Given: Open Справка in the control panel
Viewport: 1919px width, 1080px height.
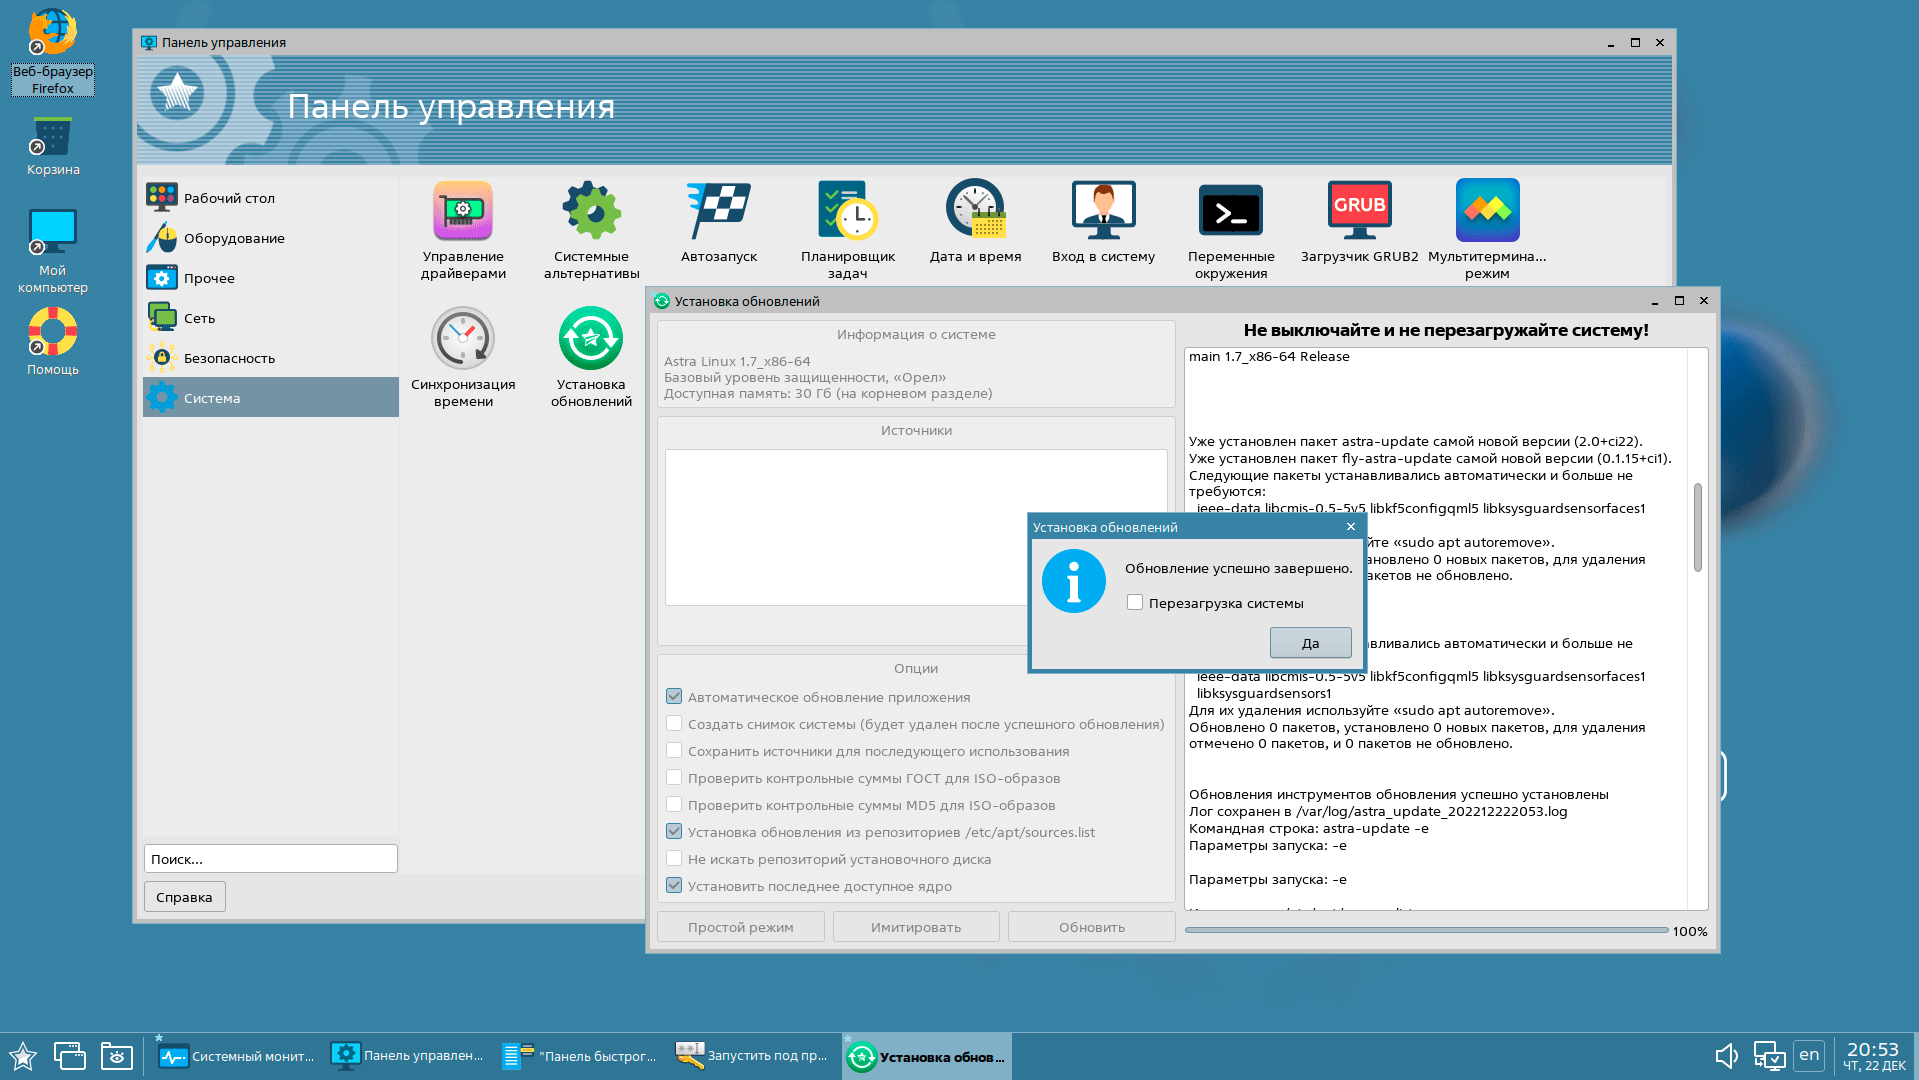Looking at the screenshot, I should click(184, 897).
